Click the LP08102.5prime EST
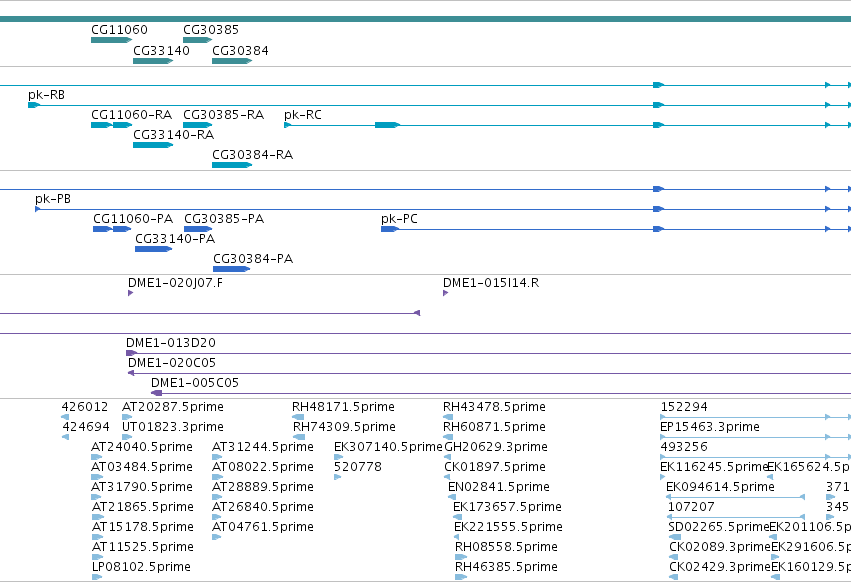 coord(141,567)
